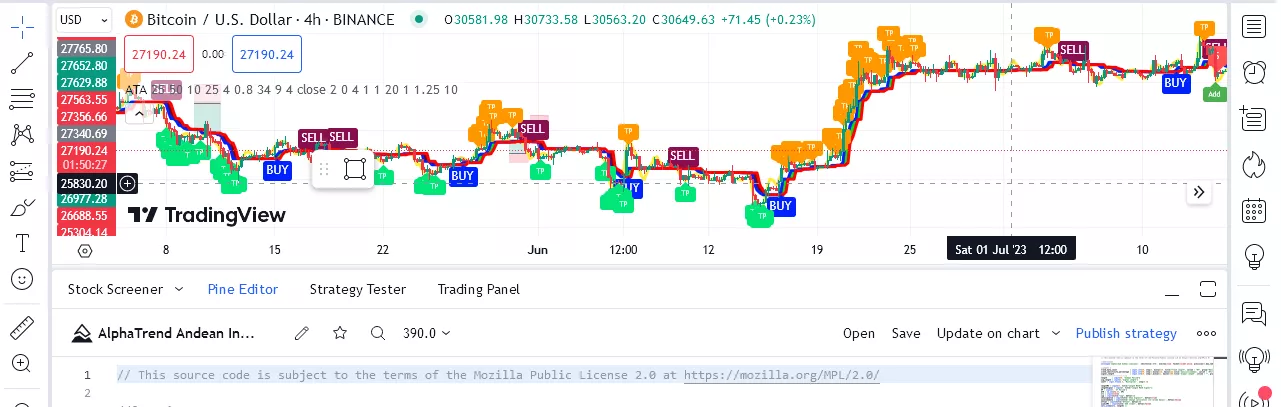This screenshot has height=407, width=1281.
Task: Click the 01:50:27 countdown label
Action: [85, 164]
